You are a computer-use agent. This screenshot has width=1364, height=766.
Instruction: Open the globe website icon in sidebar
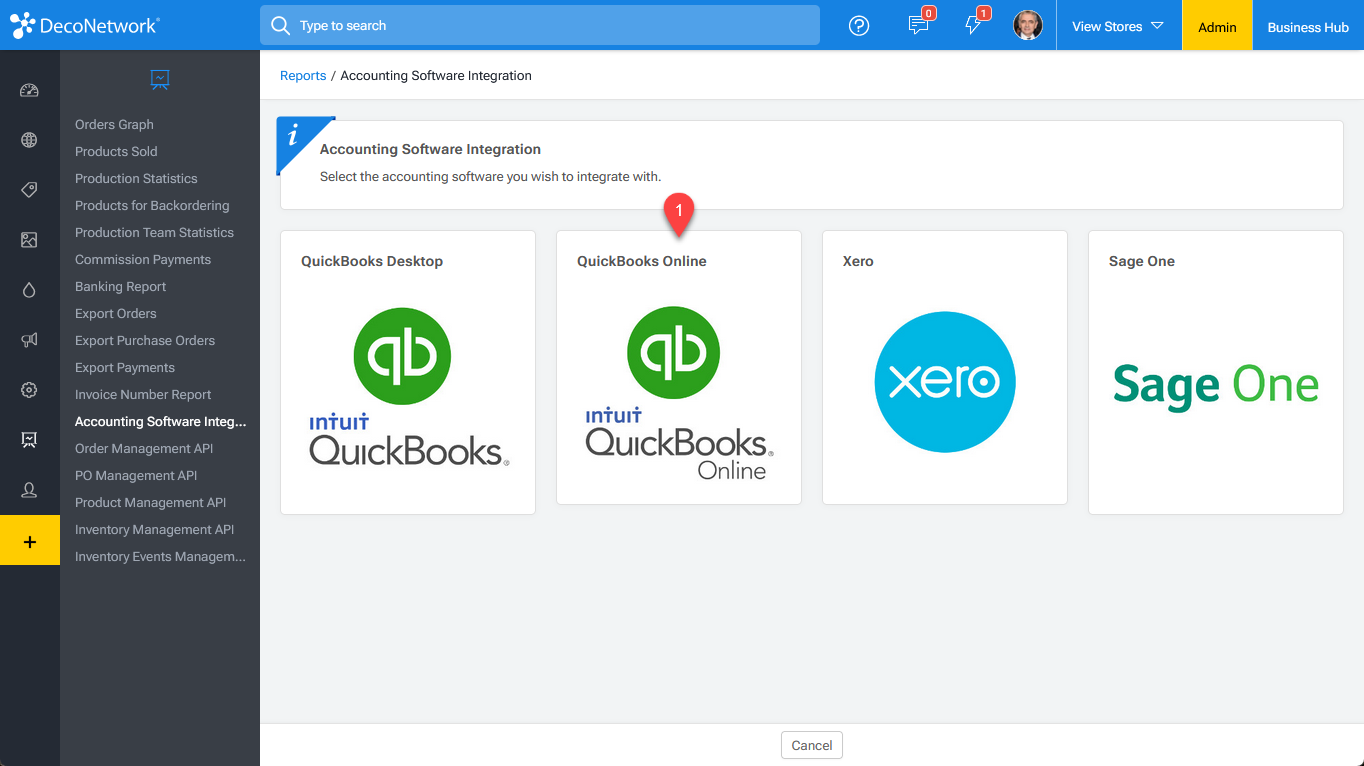[x=29, y=140]
